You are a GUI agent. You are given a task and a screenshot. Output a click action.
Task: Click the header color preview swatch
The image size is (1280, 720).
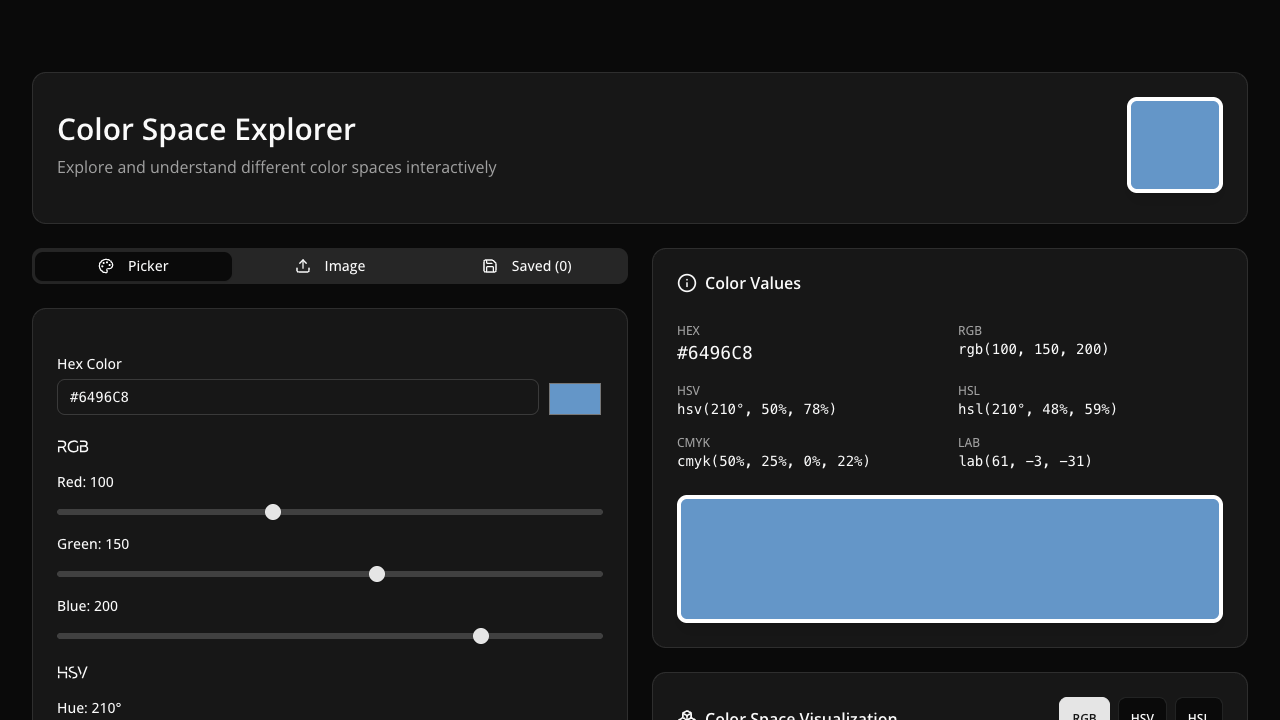coord(1175,145)
